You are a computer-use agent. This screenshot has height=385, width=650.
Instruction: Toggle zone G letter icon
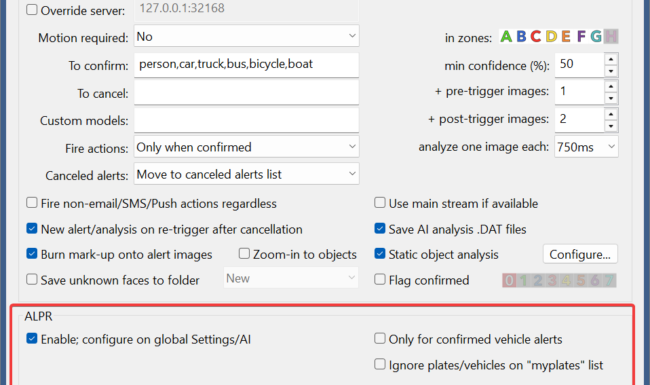[x=596, y=36]
